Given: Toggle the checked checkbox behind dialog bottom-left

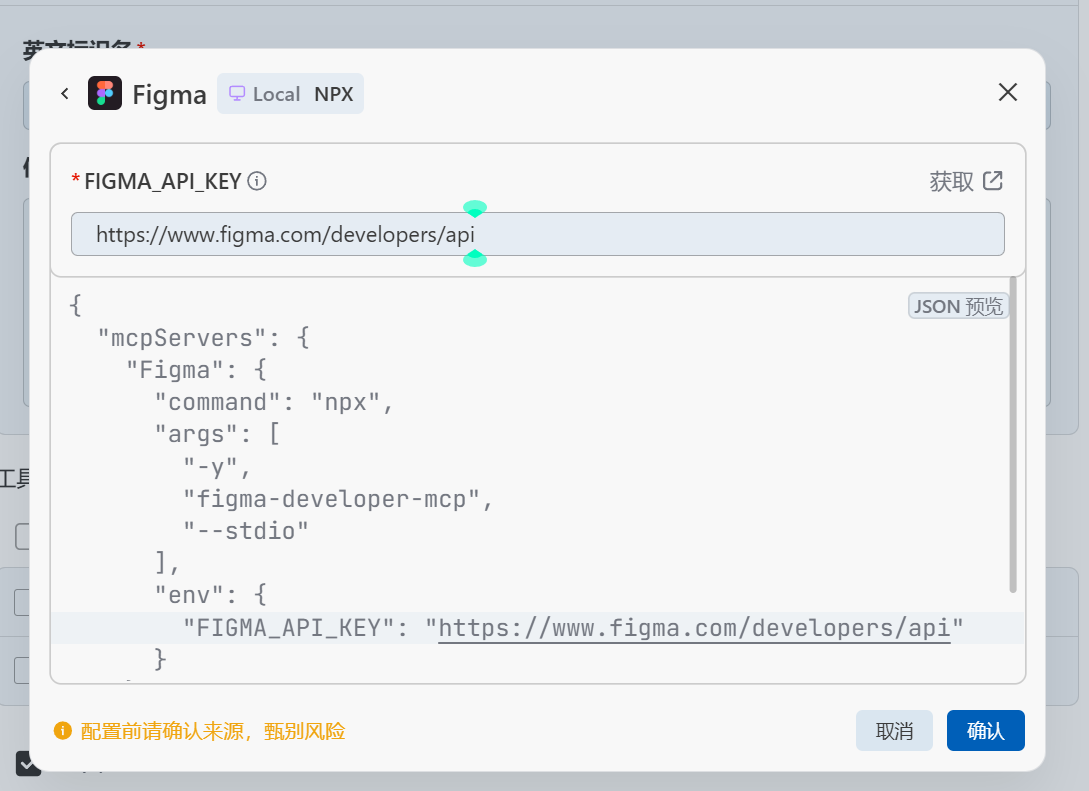Looking at the screenshot, I should (x=28, y=763).
